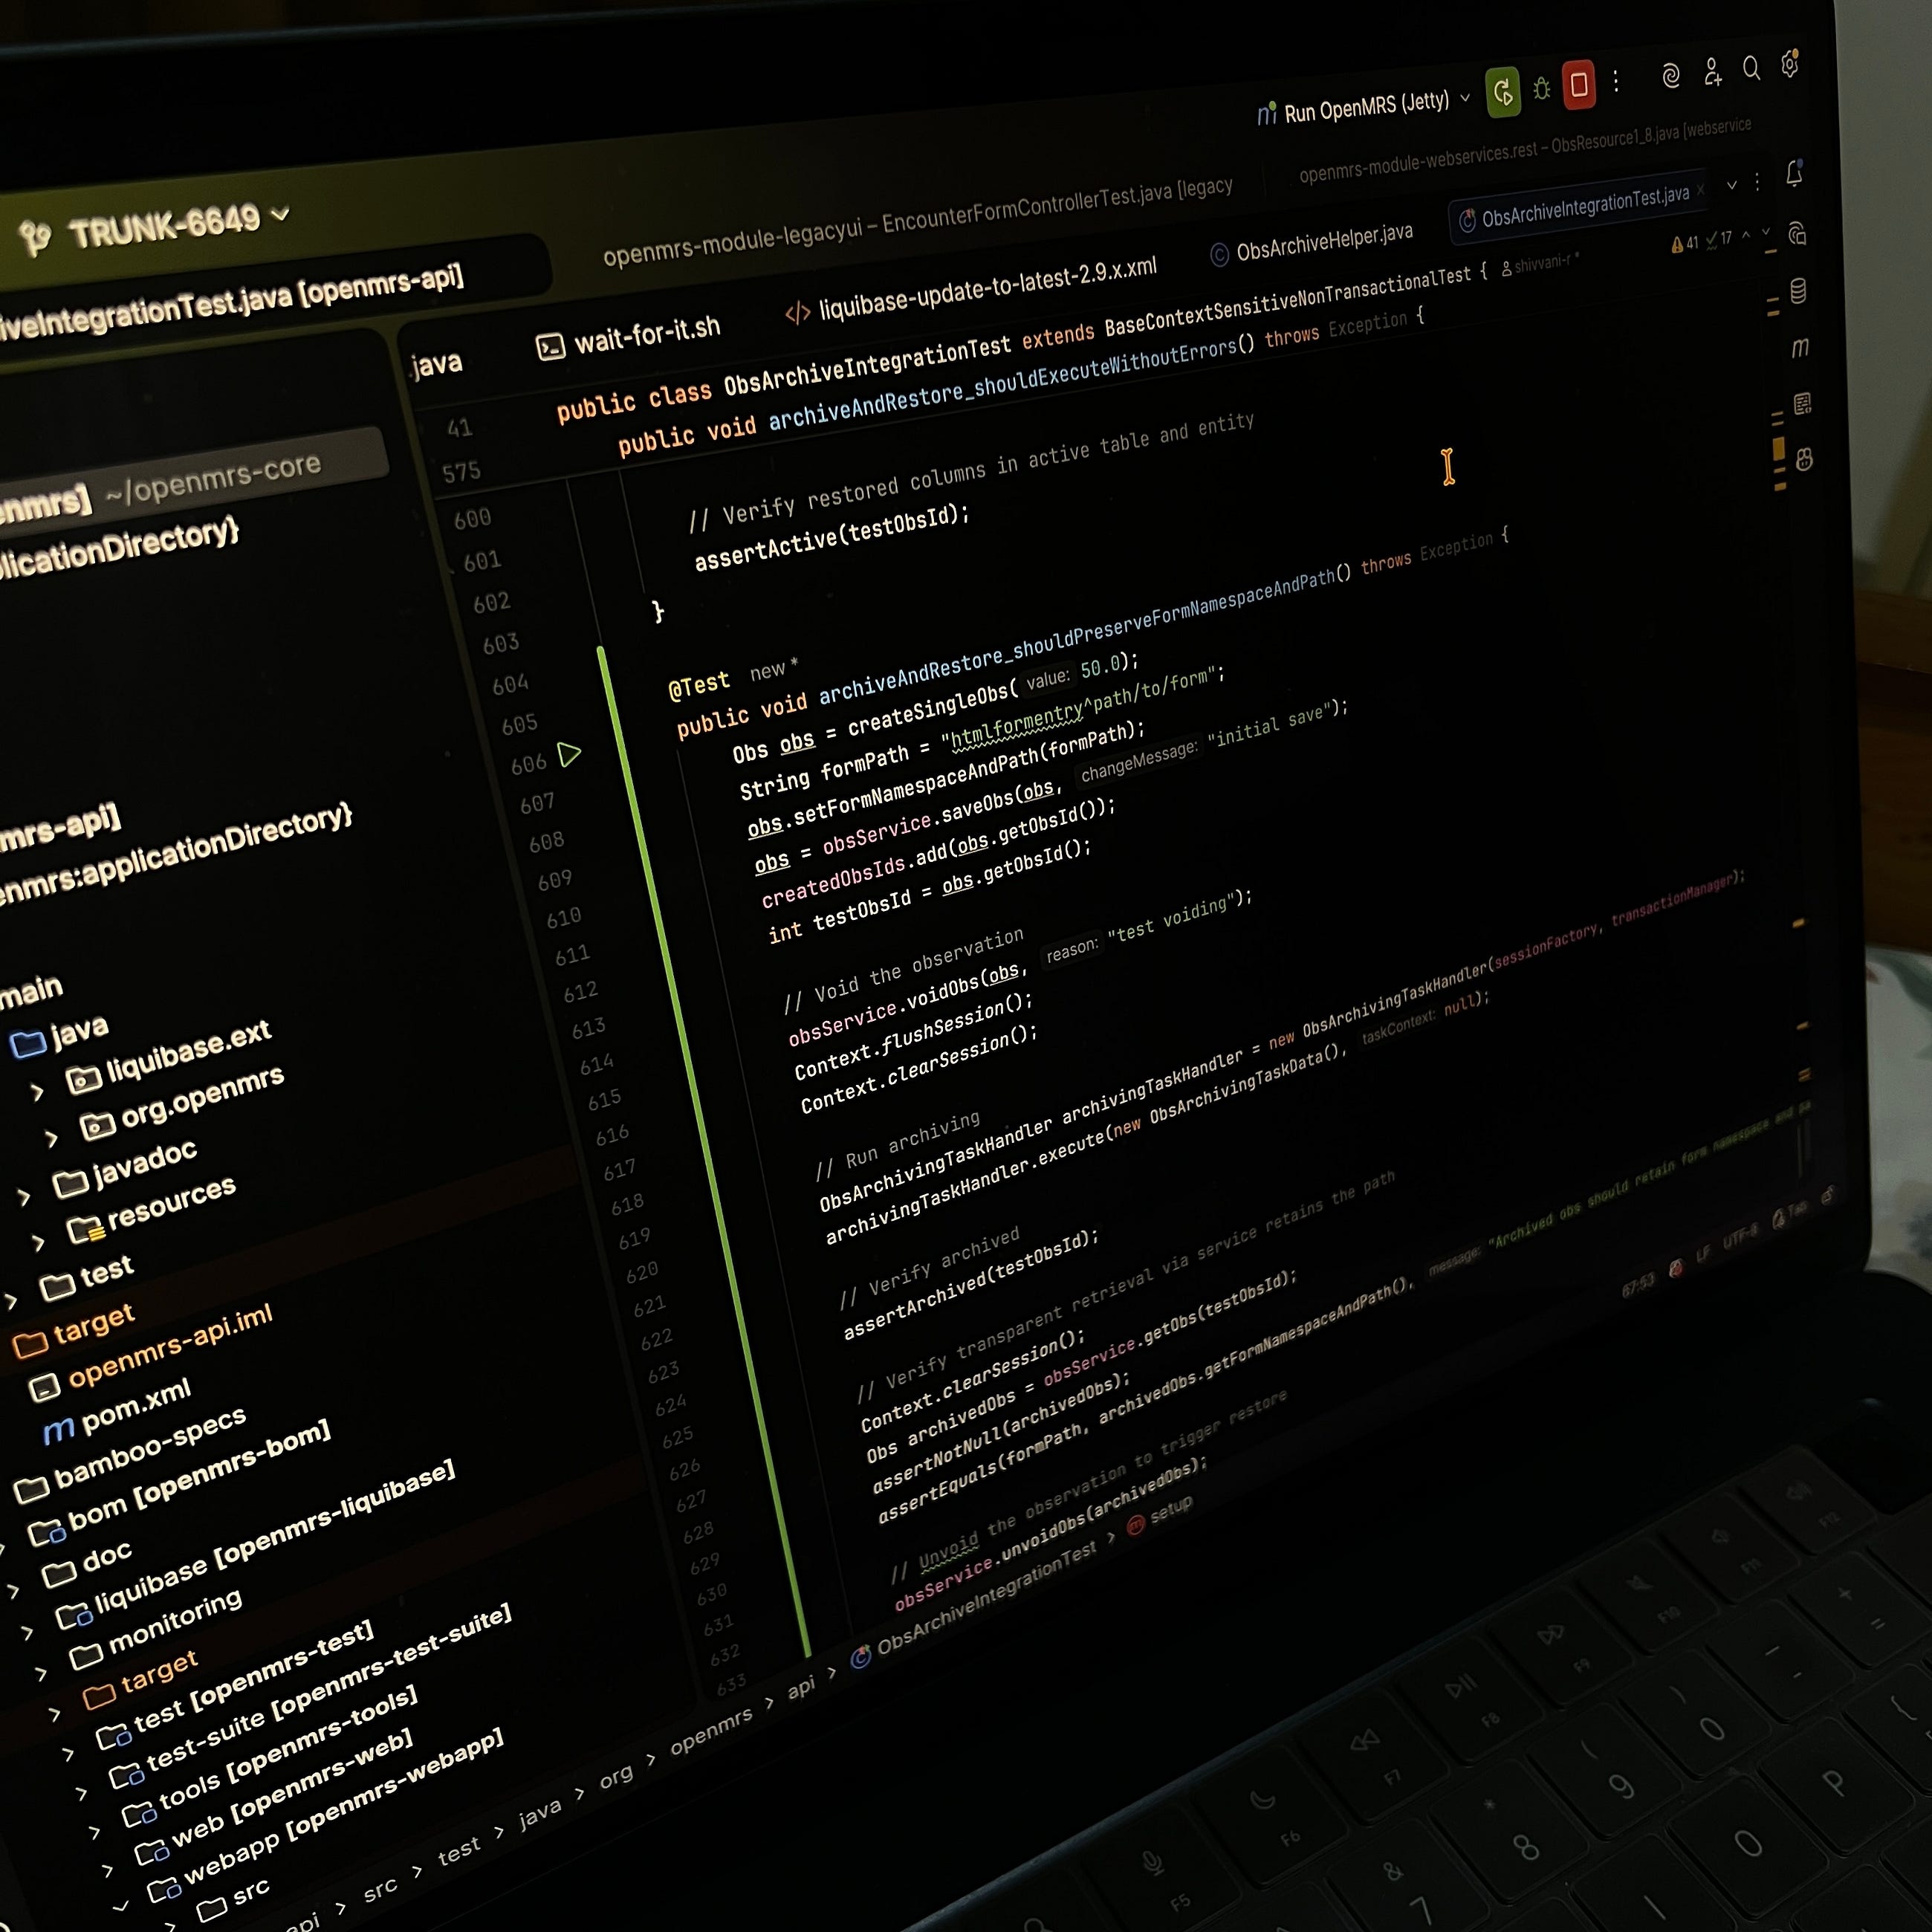Stop the running process with the red button
Image resolution: width=1932 pixels, height=1932 pixels.
coord(1579,84)
